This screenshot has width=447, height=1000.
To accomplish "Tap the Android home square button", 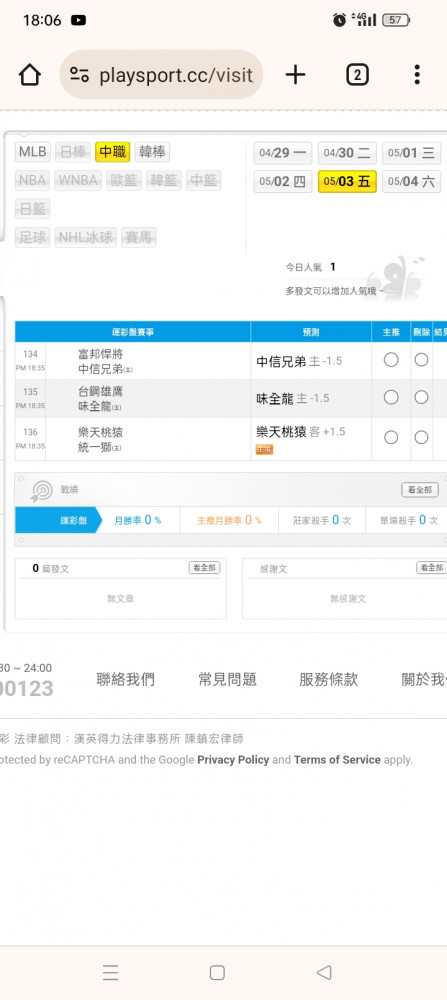I will pyautogui.click(x=217, y=972).
